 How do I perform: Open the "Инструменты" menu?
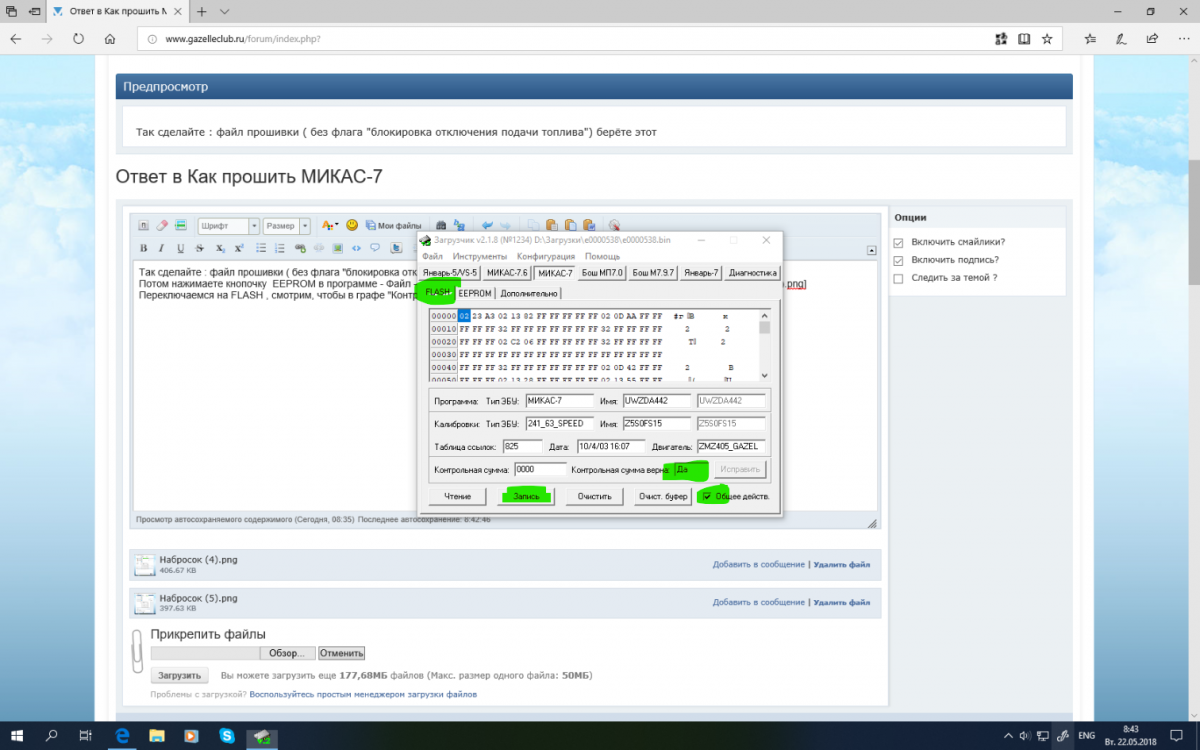[479, 257]
